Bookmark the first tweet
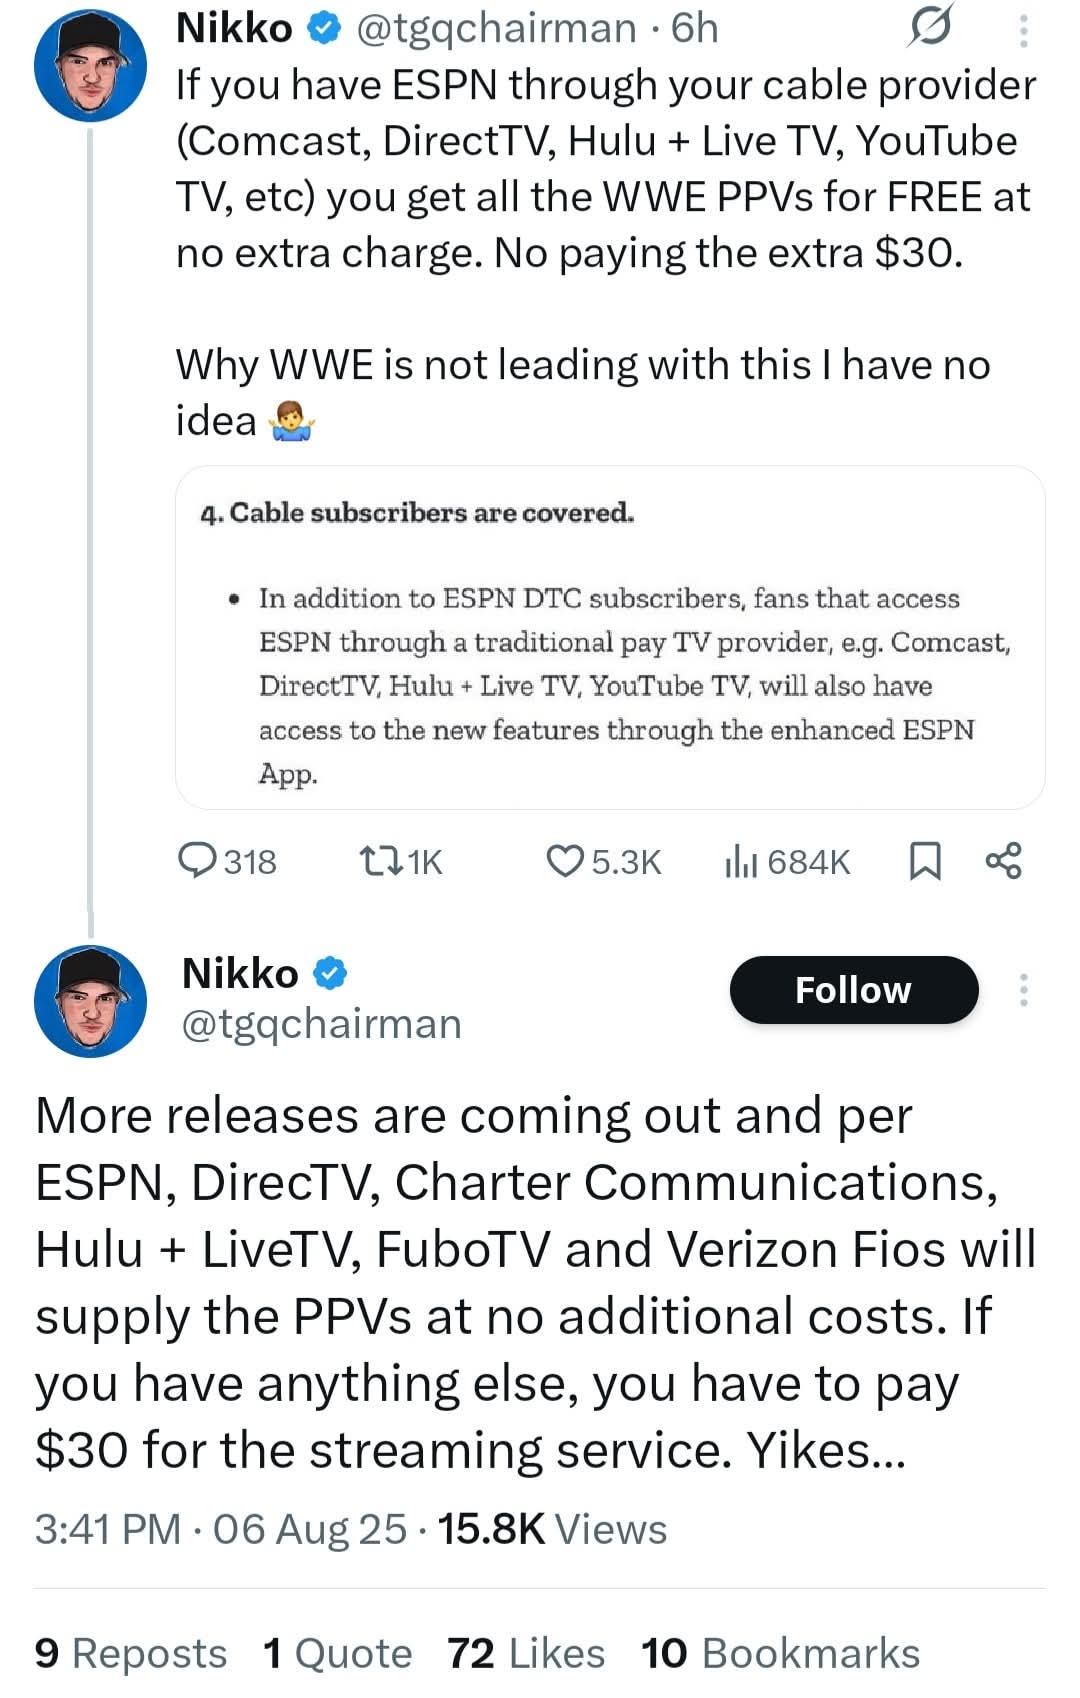 pyautogui.click(x=925, y=861)
